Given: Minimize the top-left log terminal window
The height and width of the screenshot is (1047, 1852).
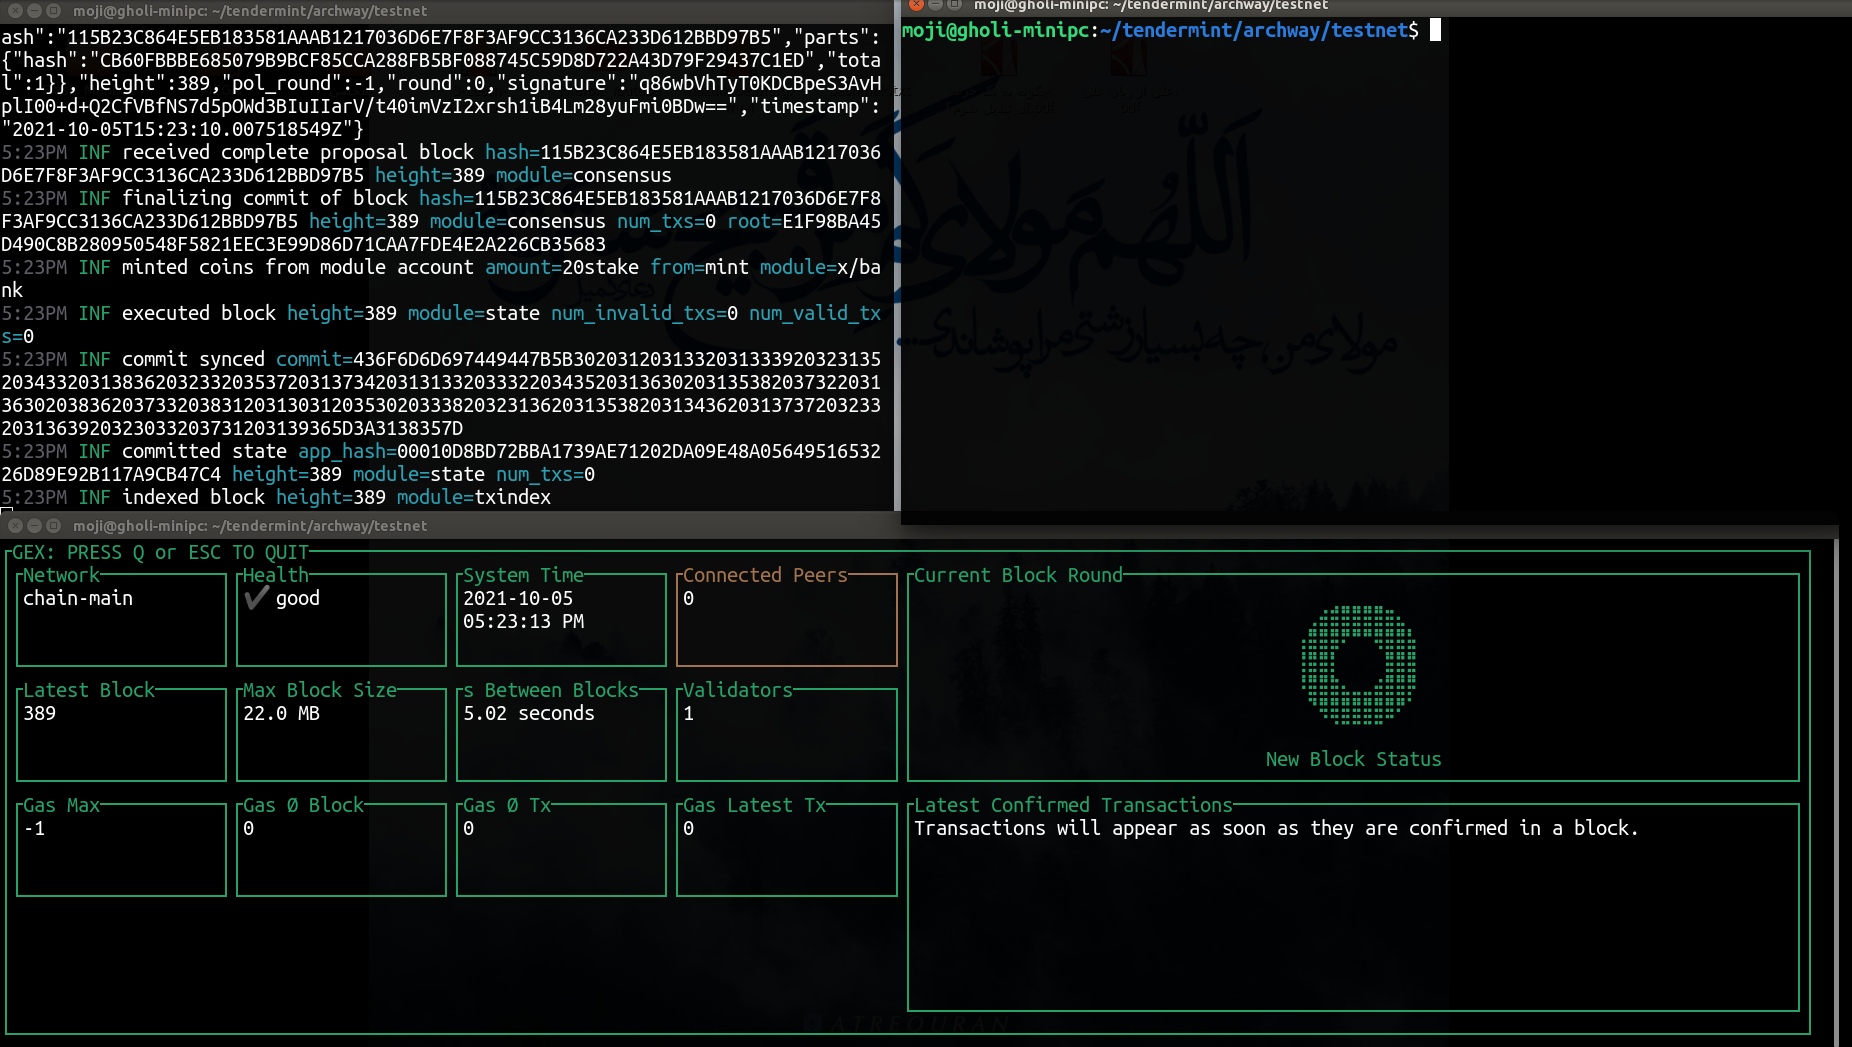Looking at the screenshot, I should pos(34,10).
